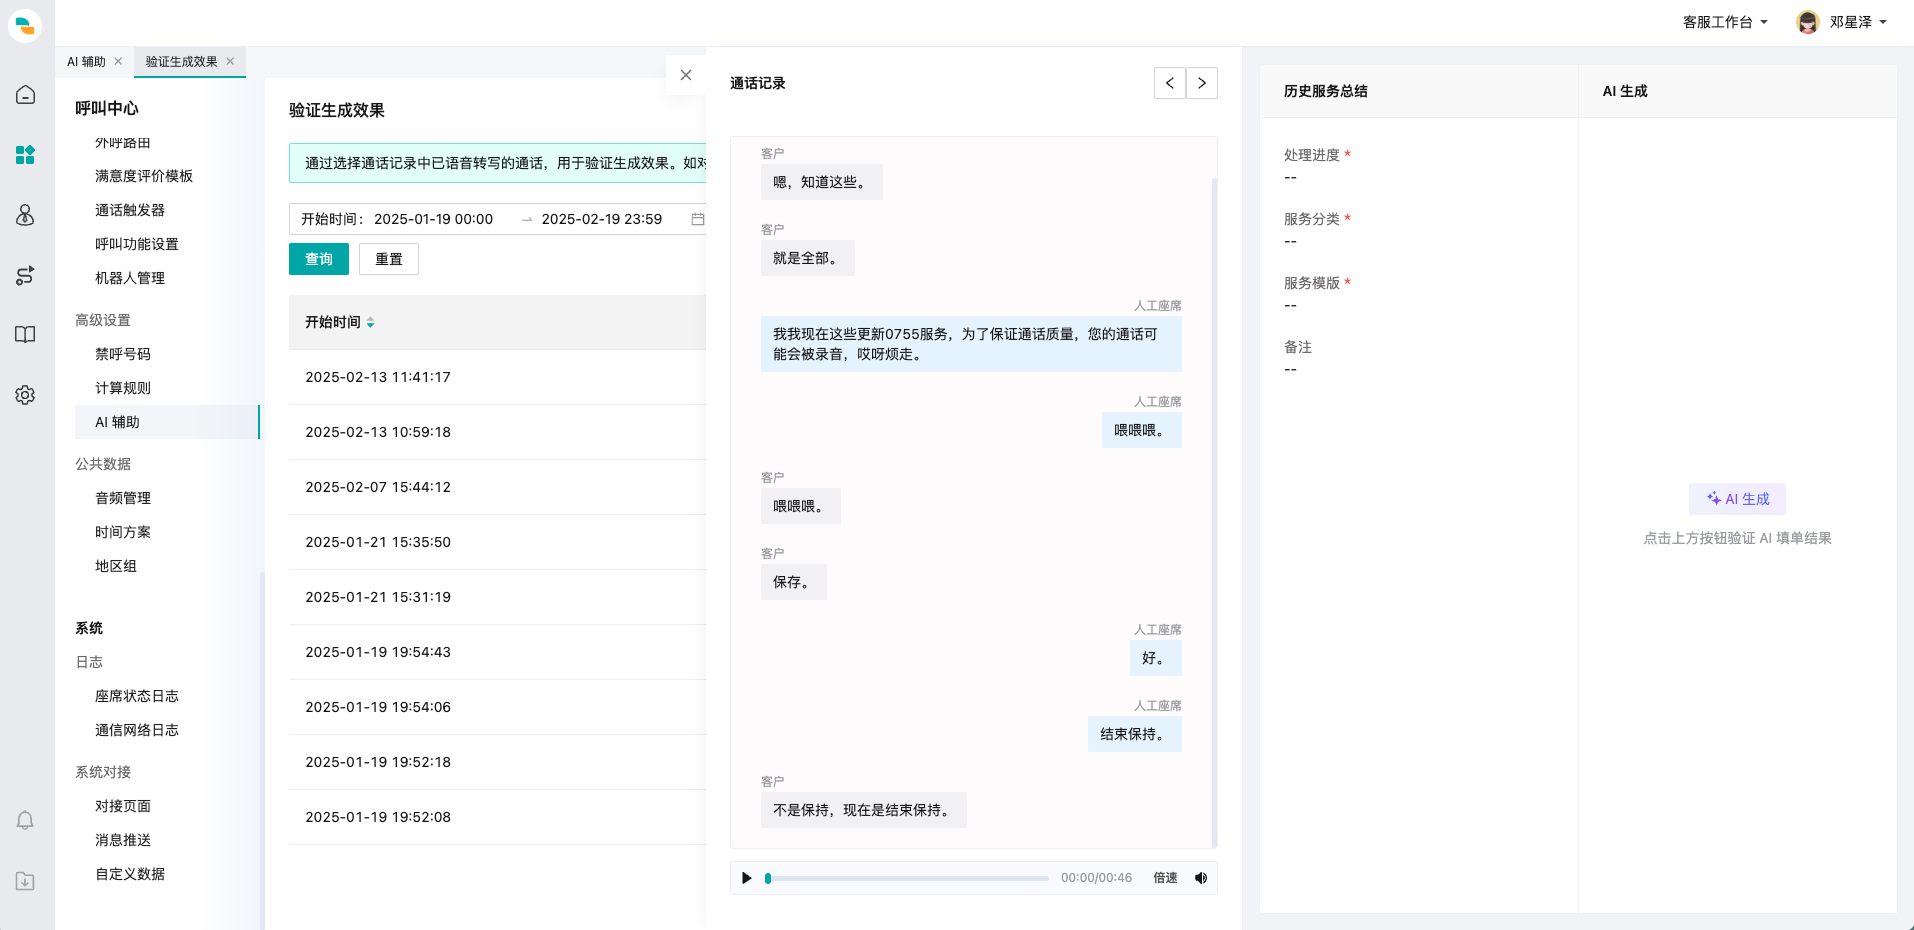Click the calendar icon in date range
This screenshot has width=1914, height=930.
point(698,219)
